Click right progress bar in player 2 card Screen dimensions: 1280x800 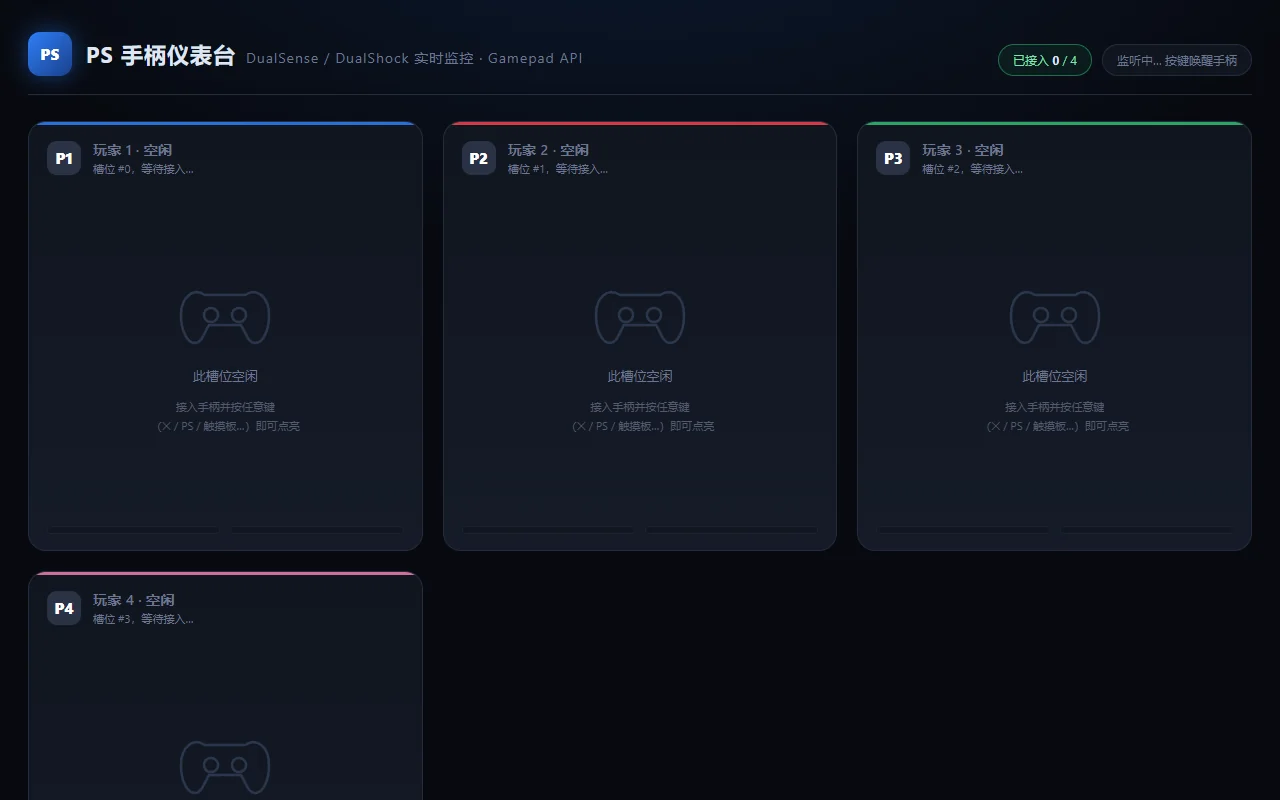[731, 530]
